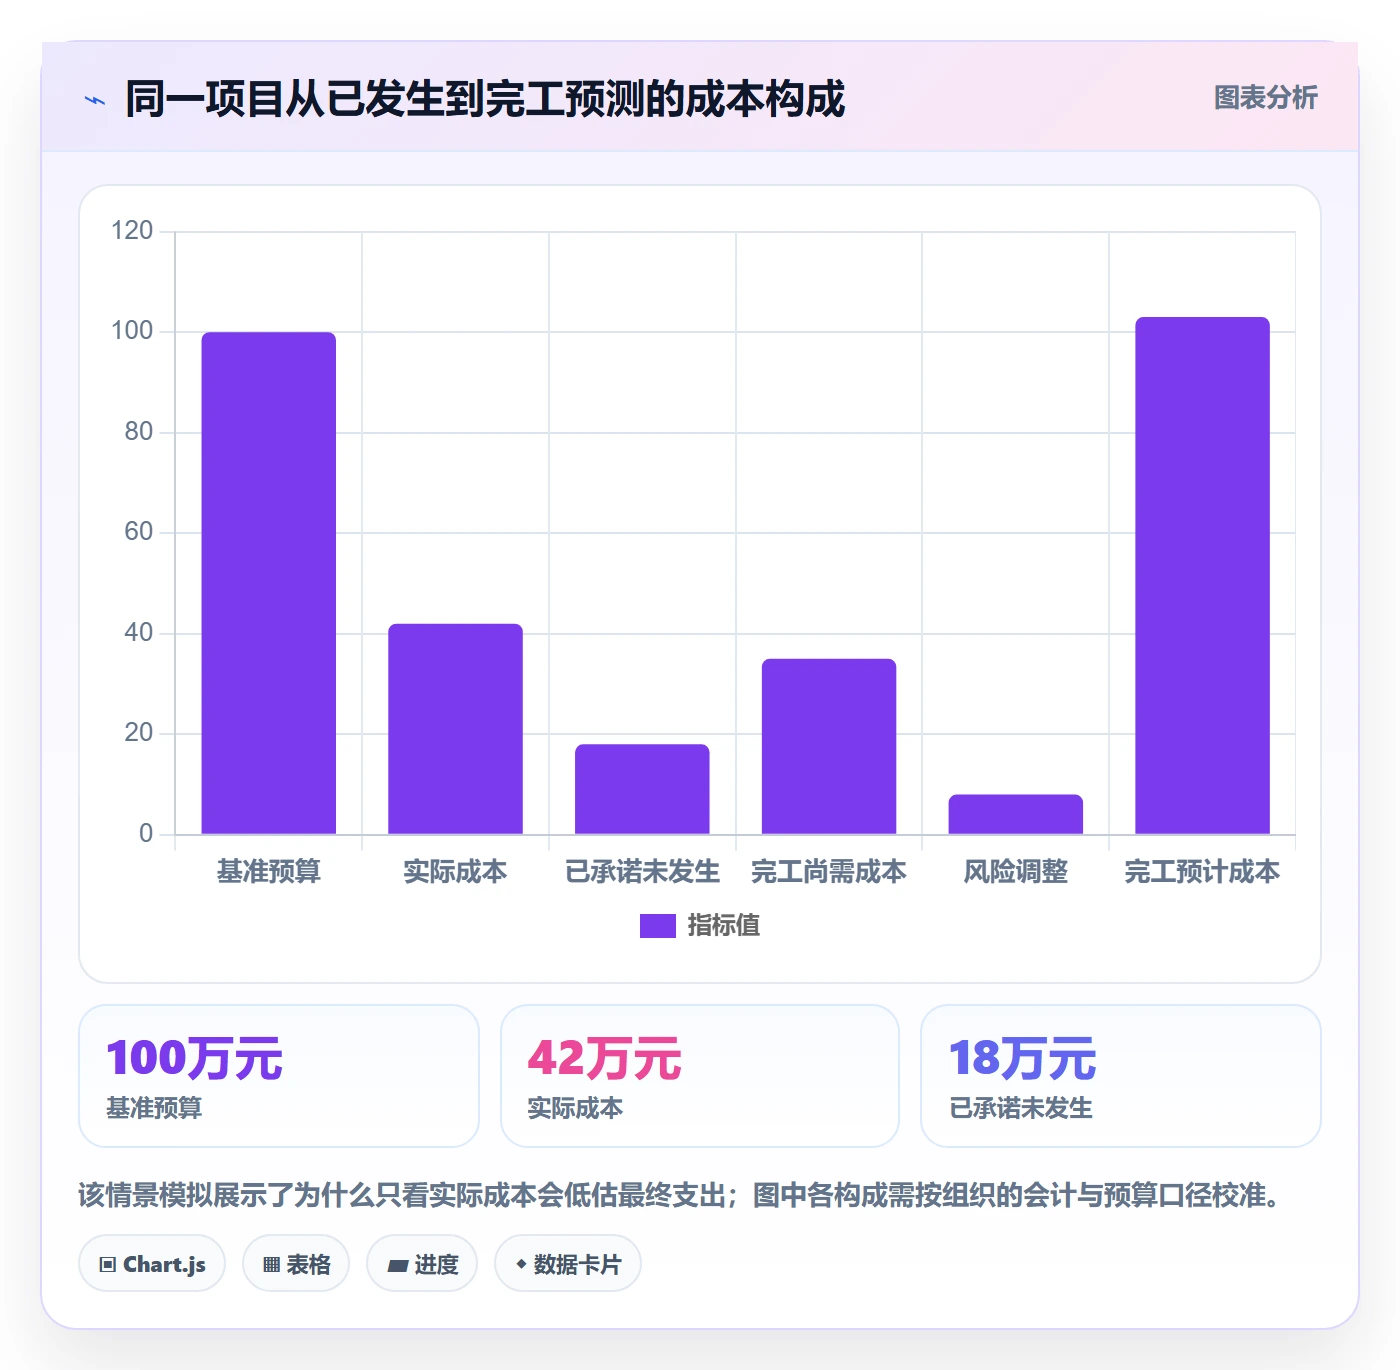Click the 已承诺未发生 x-axis label

pos(642,872)
